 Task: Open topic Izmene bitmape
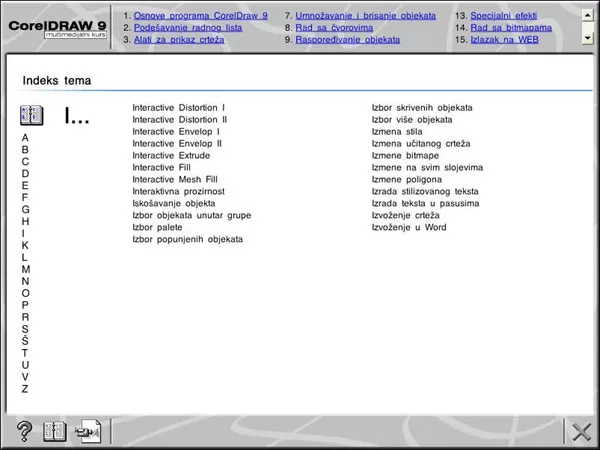coord(405,155)
